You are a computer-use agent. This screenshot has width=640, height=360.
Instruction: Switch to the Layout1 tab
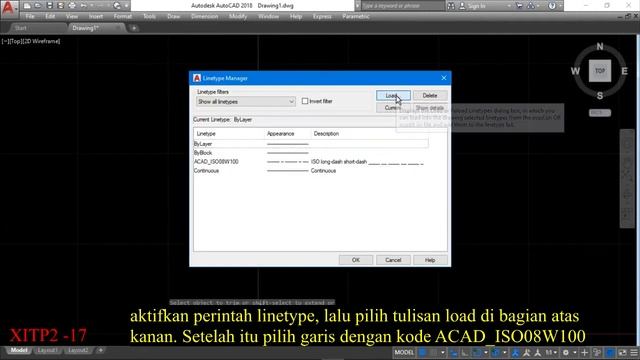coord(47,350)
